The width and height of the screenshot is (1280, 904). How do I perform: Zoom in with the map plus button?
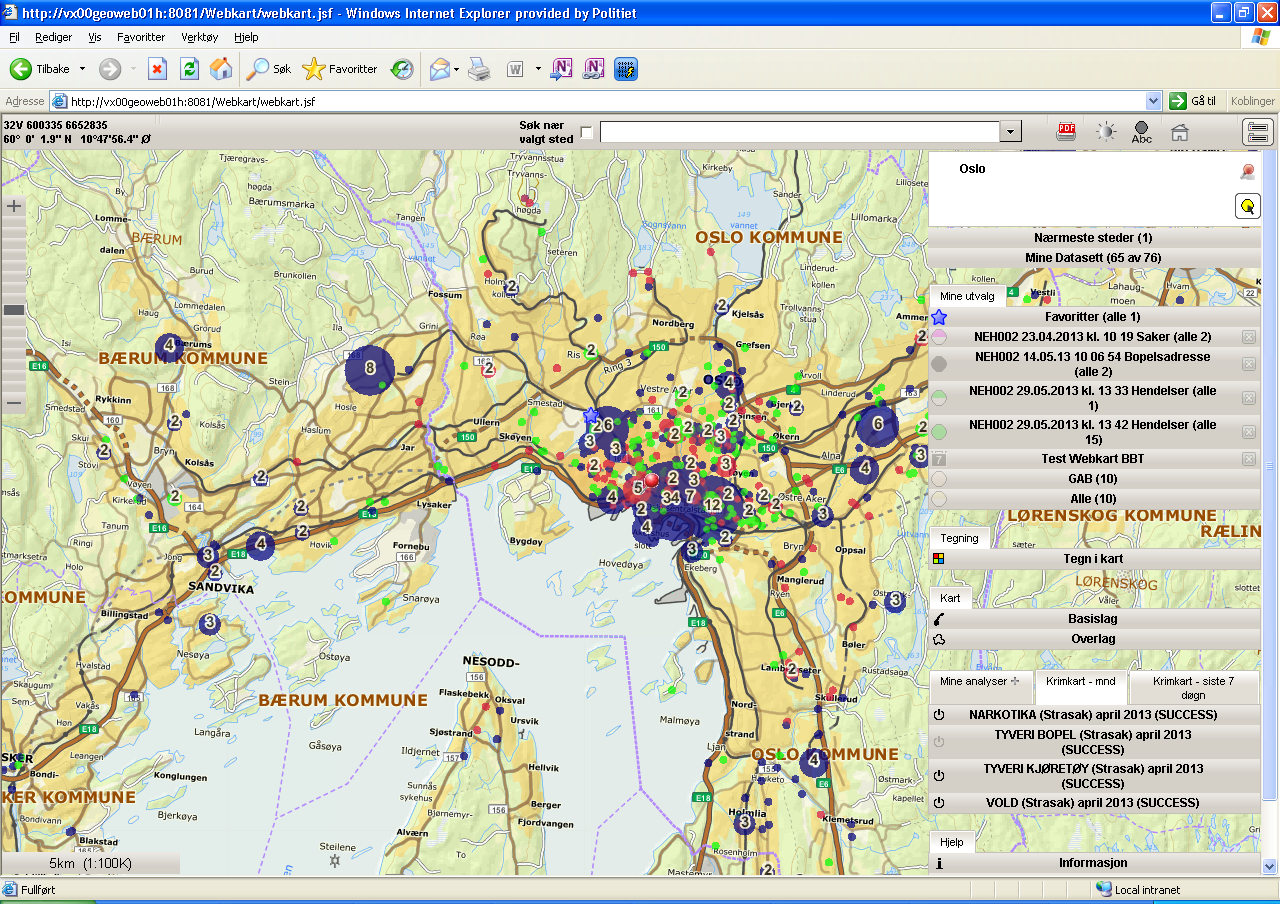14,206
